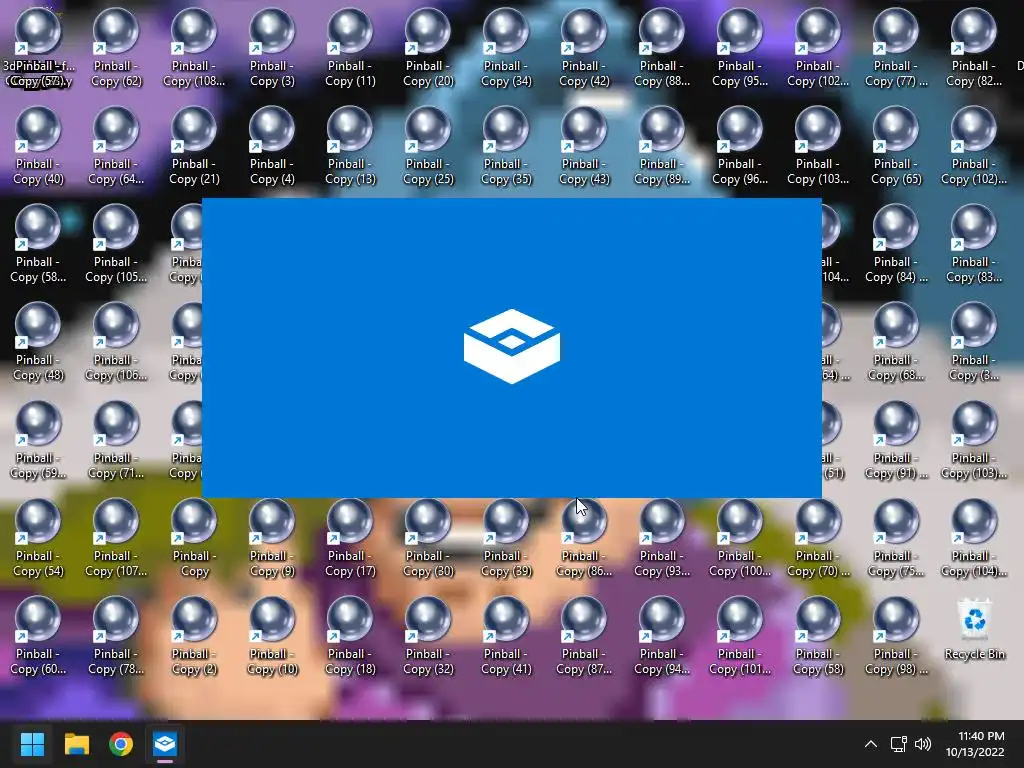Select the Pinball - Copy (98) shortcut
This screenshot has width=1024, height=768.
(896, 635)
